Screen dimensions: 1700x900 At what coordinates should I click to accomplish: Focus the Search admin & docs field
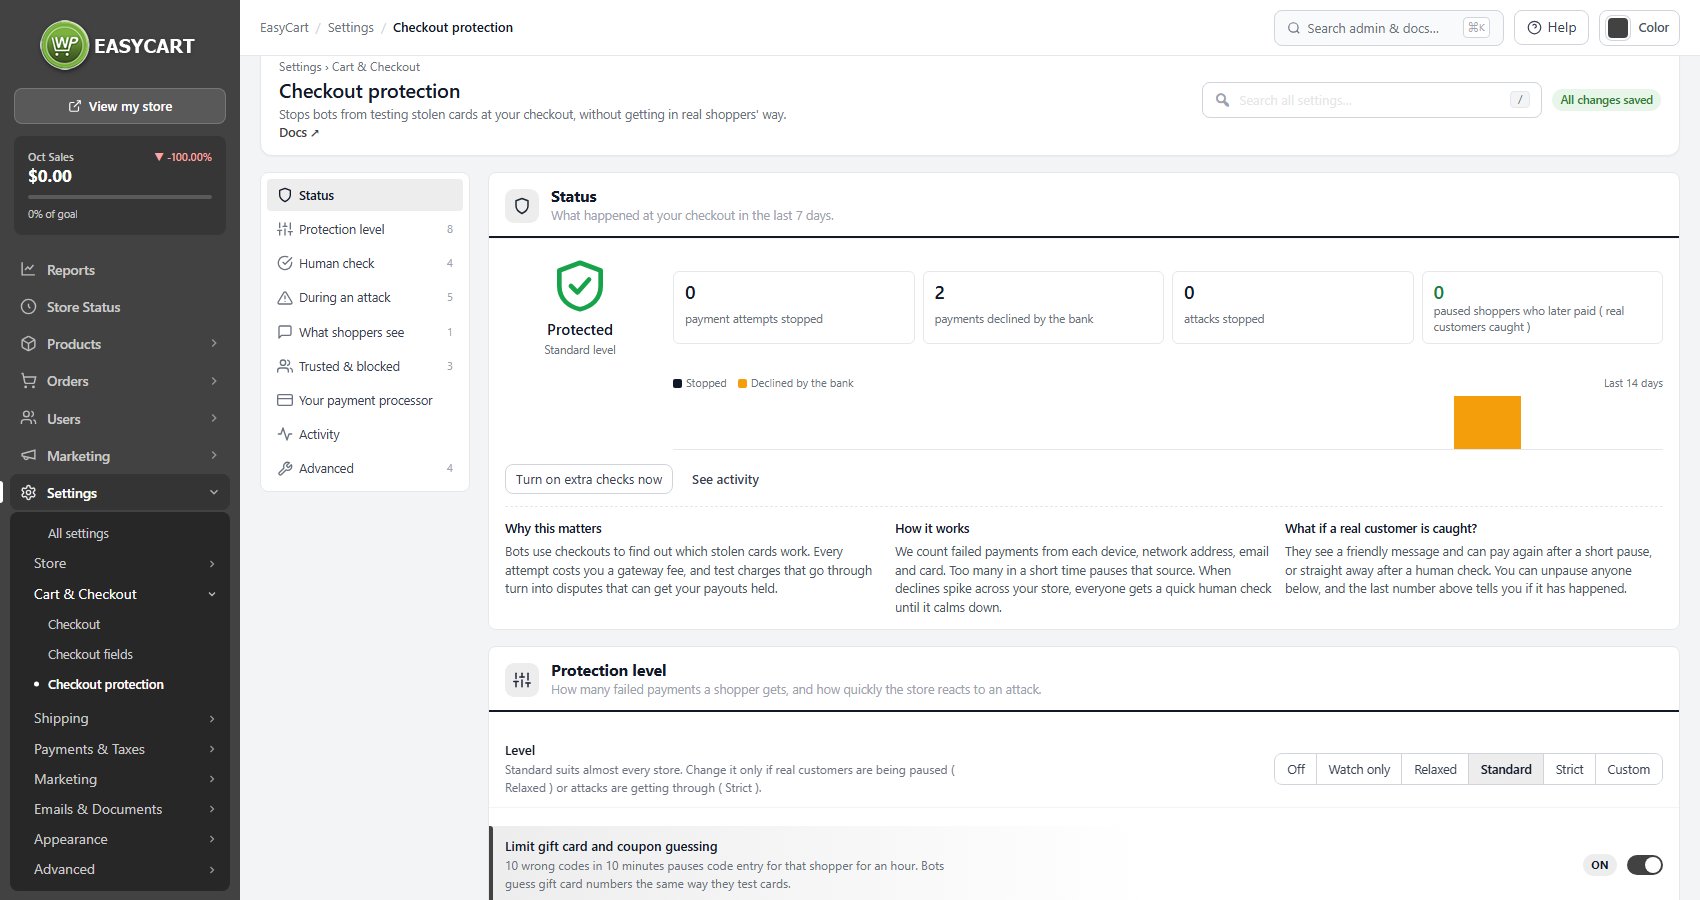[x=1389, y=28]
